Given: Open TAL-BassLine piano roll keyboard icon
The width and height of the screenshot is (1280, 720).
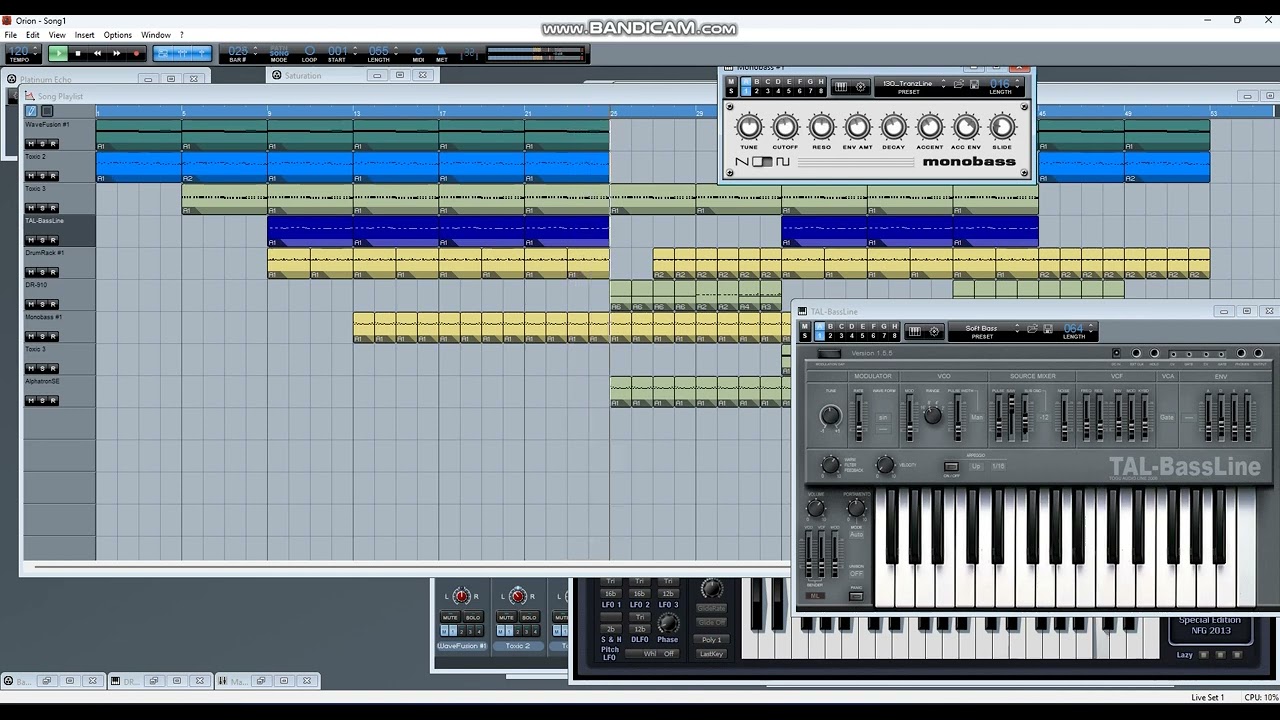Looking at the screenshot, I should point(915,331).
